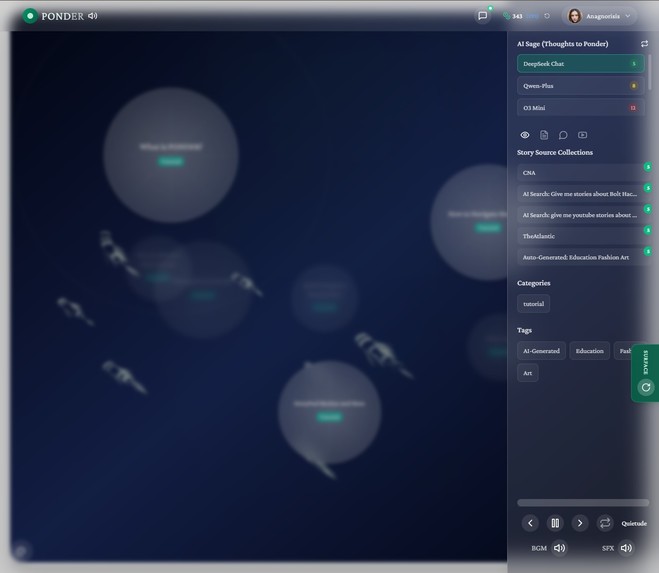Click the Tags heading

coord(524,330)
